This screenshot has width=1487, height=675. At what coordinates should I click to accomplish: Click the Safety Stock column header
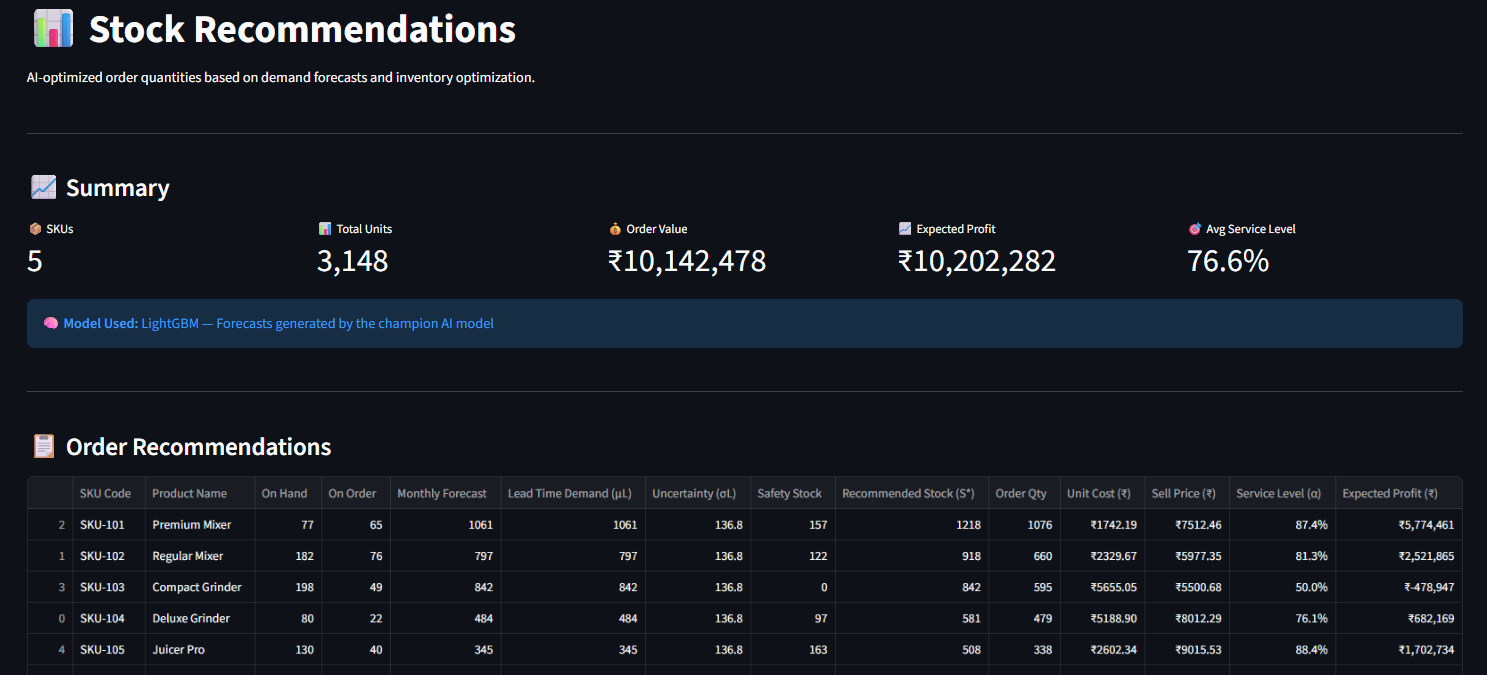click(x=792, y=493)
